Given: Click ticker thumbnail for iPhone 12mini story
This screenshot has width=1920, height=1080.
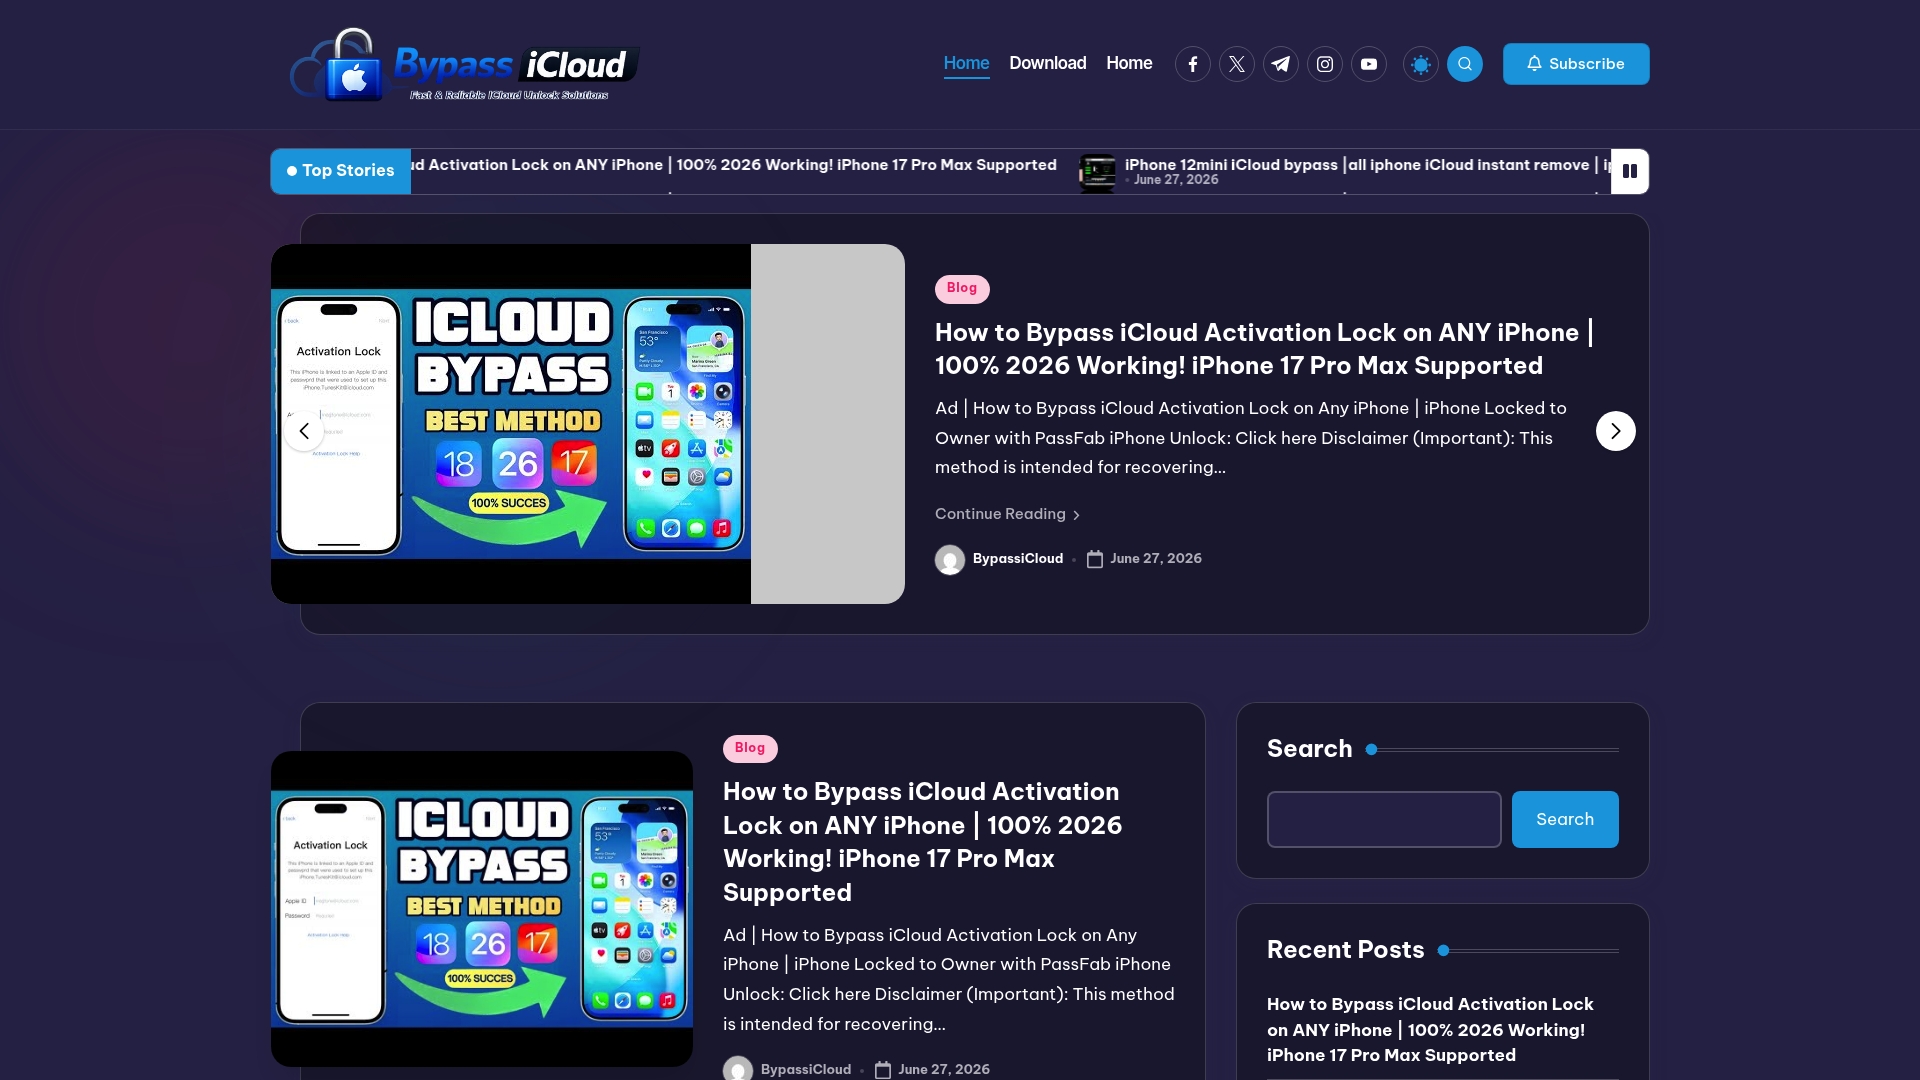Looking at the screenshot, I should [x=1097, y=172].
